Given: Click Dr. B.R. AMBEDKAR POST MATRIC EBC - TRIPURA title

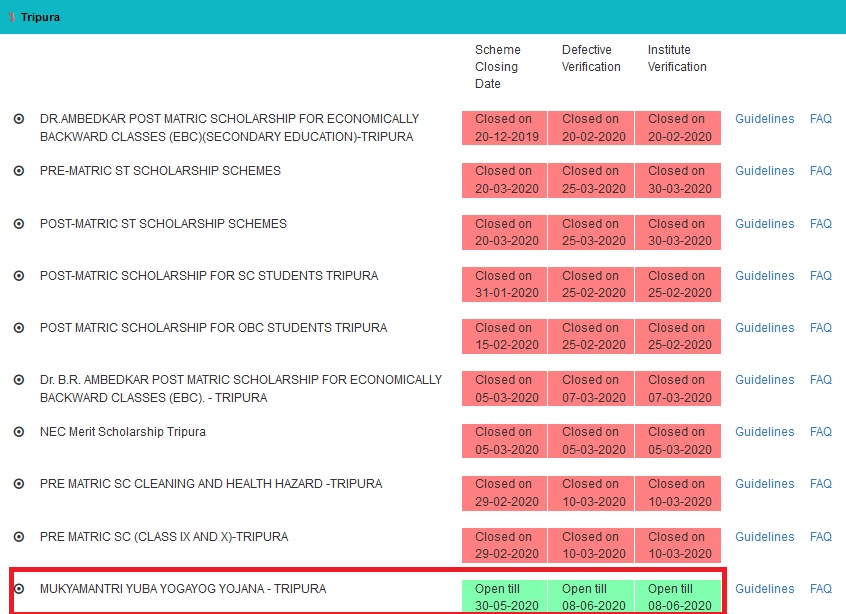Looking at the screenshot, I should 241,389.
